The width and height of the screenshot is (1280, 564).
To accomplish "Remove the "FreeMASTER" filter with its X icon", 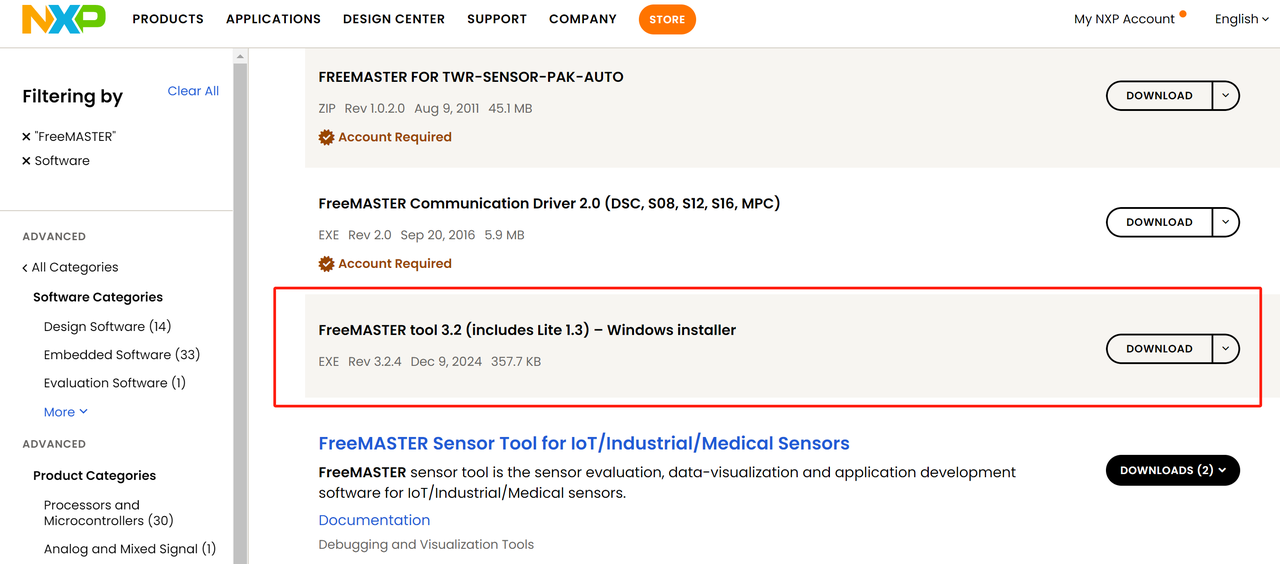I will coord(26,136).
